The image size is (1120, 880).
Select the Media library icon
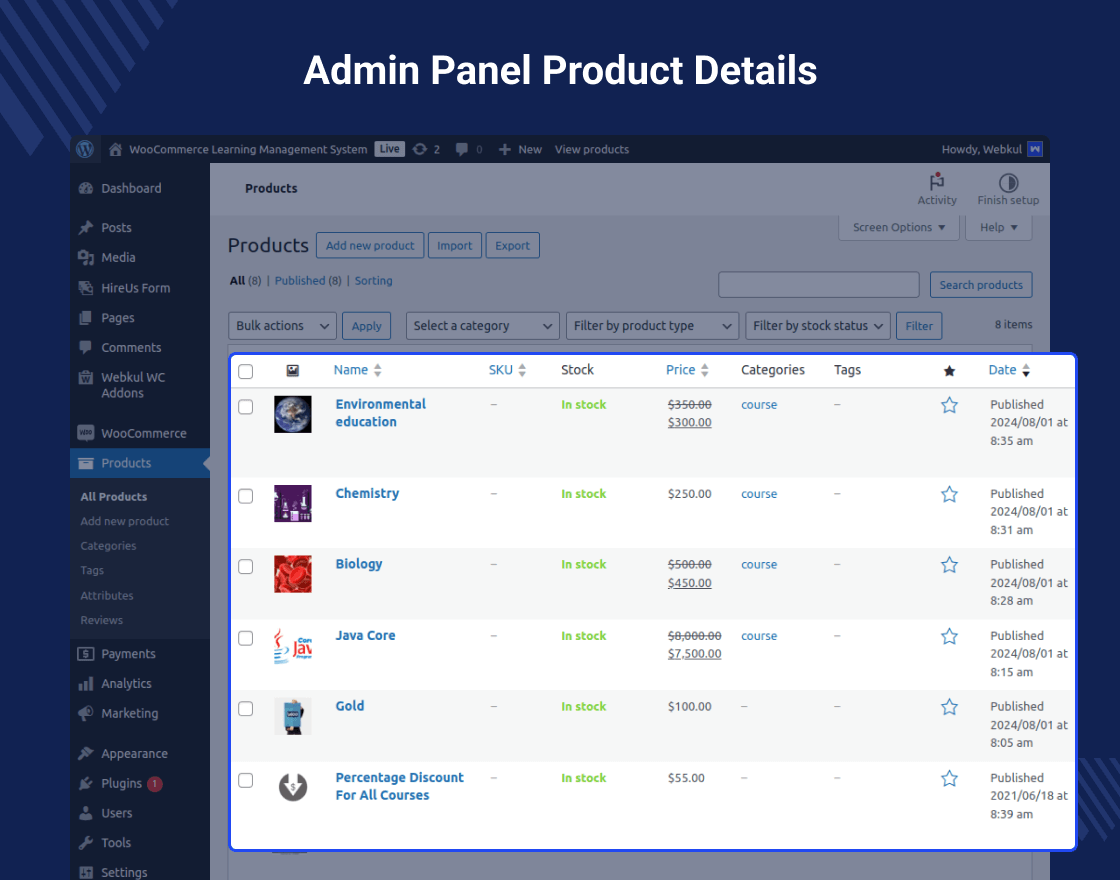84,257
